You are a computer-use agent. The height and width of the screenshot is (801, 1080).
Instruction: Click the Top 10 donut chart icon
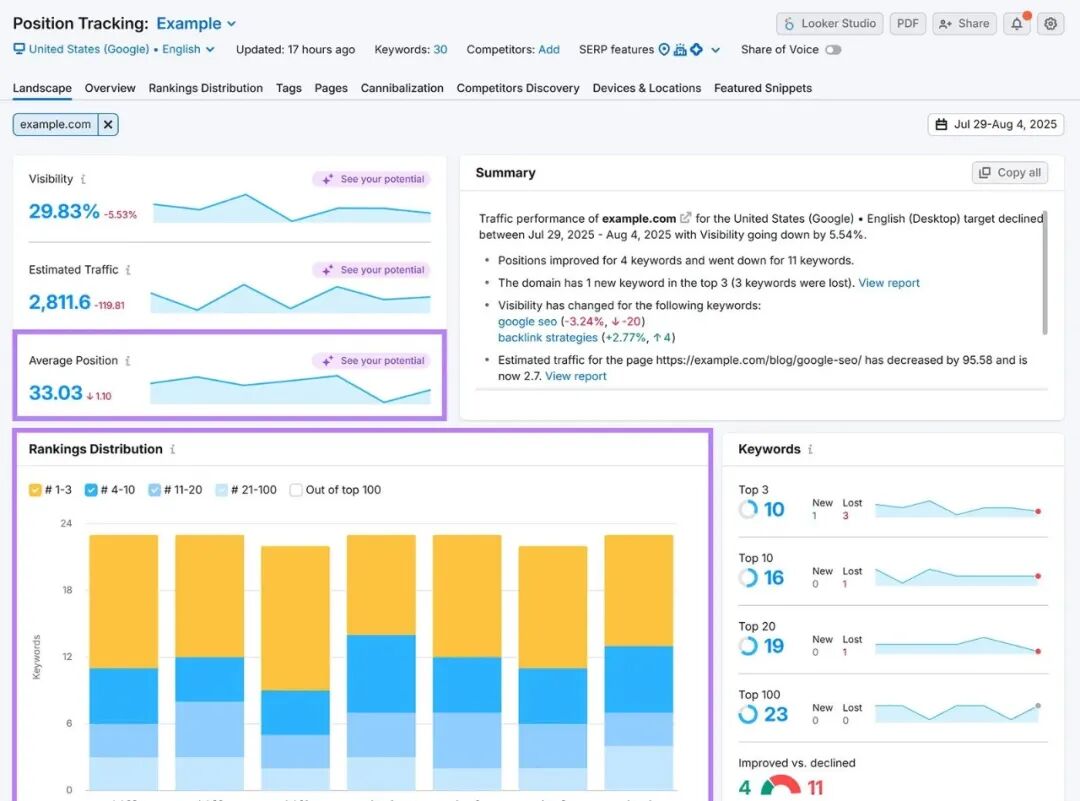click(748, 578)
